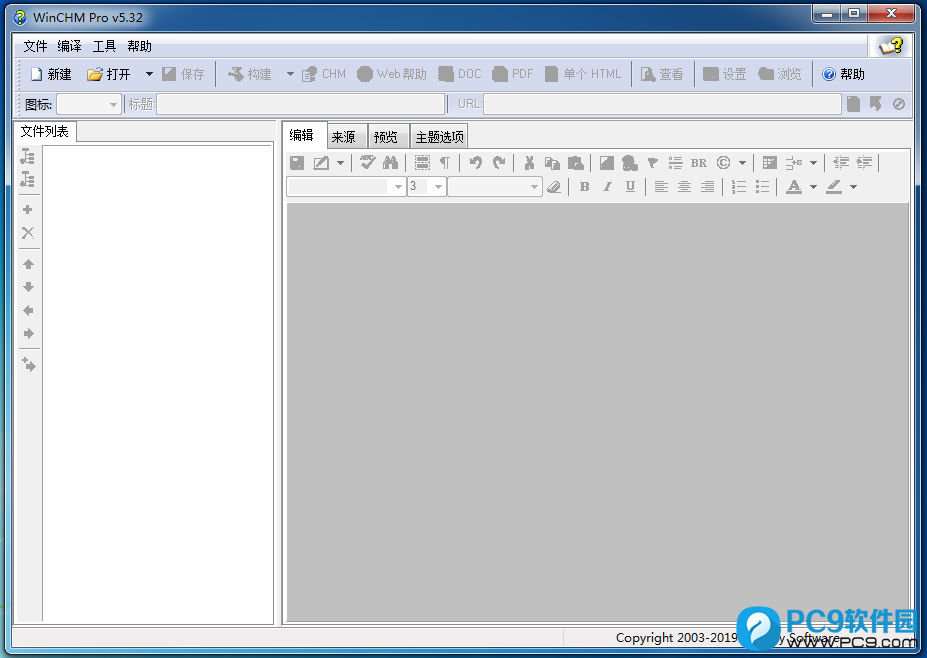Click the Move Left arrow in sidebar
This screenshot has height=658, width=927.
coord(28,310)
